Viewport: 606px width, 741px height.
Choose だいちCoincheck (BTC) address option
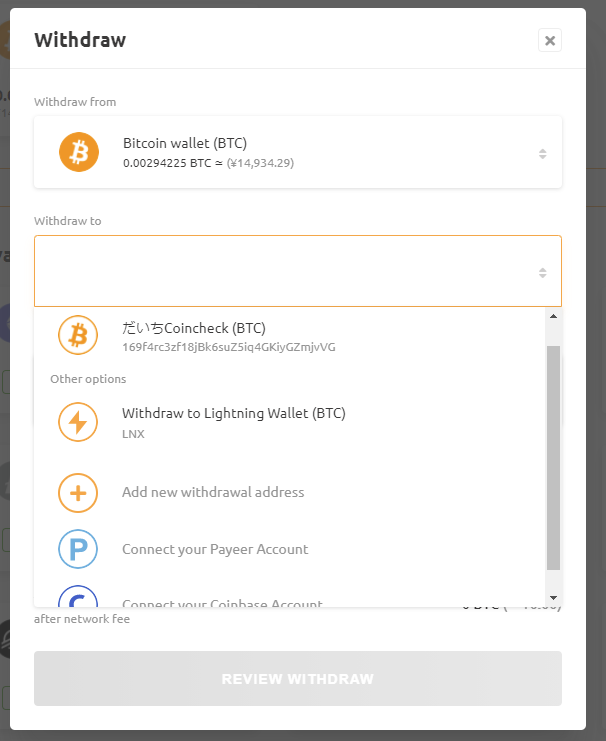(x=194, y=328)
